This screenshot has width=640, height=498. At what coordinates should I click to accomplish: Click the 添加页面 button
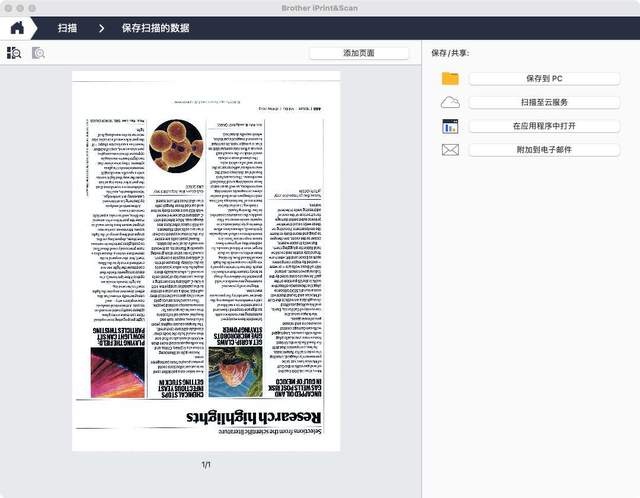(x=359, y=53)
